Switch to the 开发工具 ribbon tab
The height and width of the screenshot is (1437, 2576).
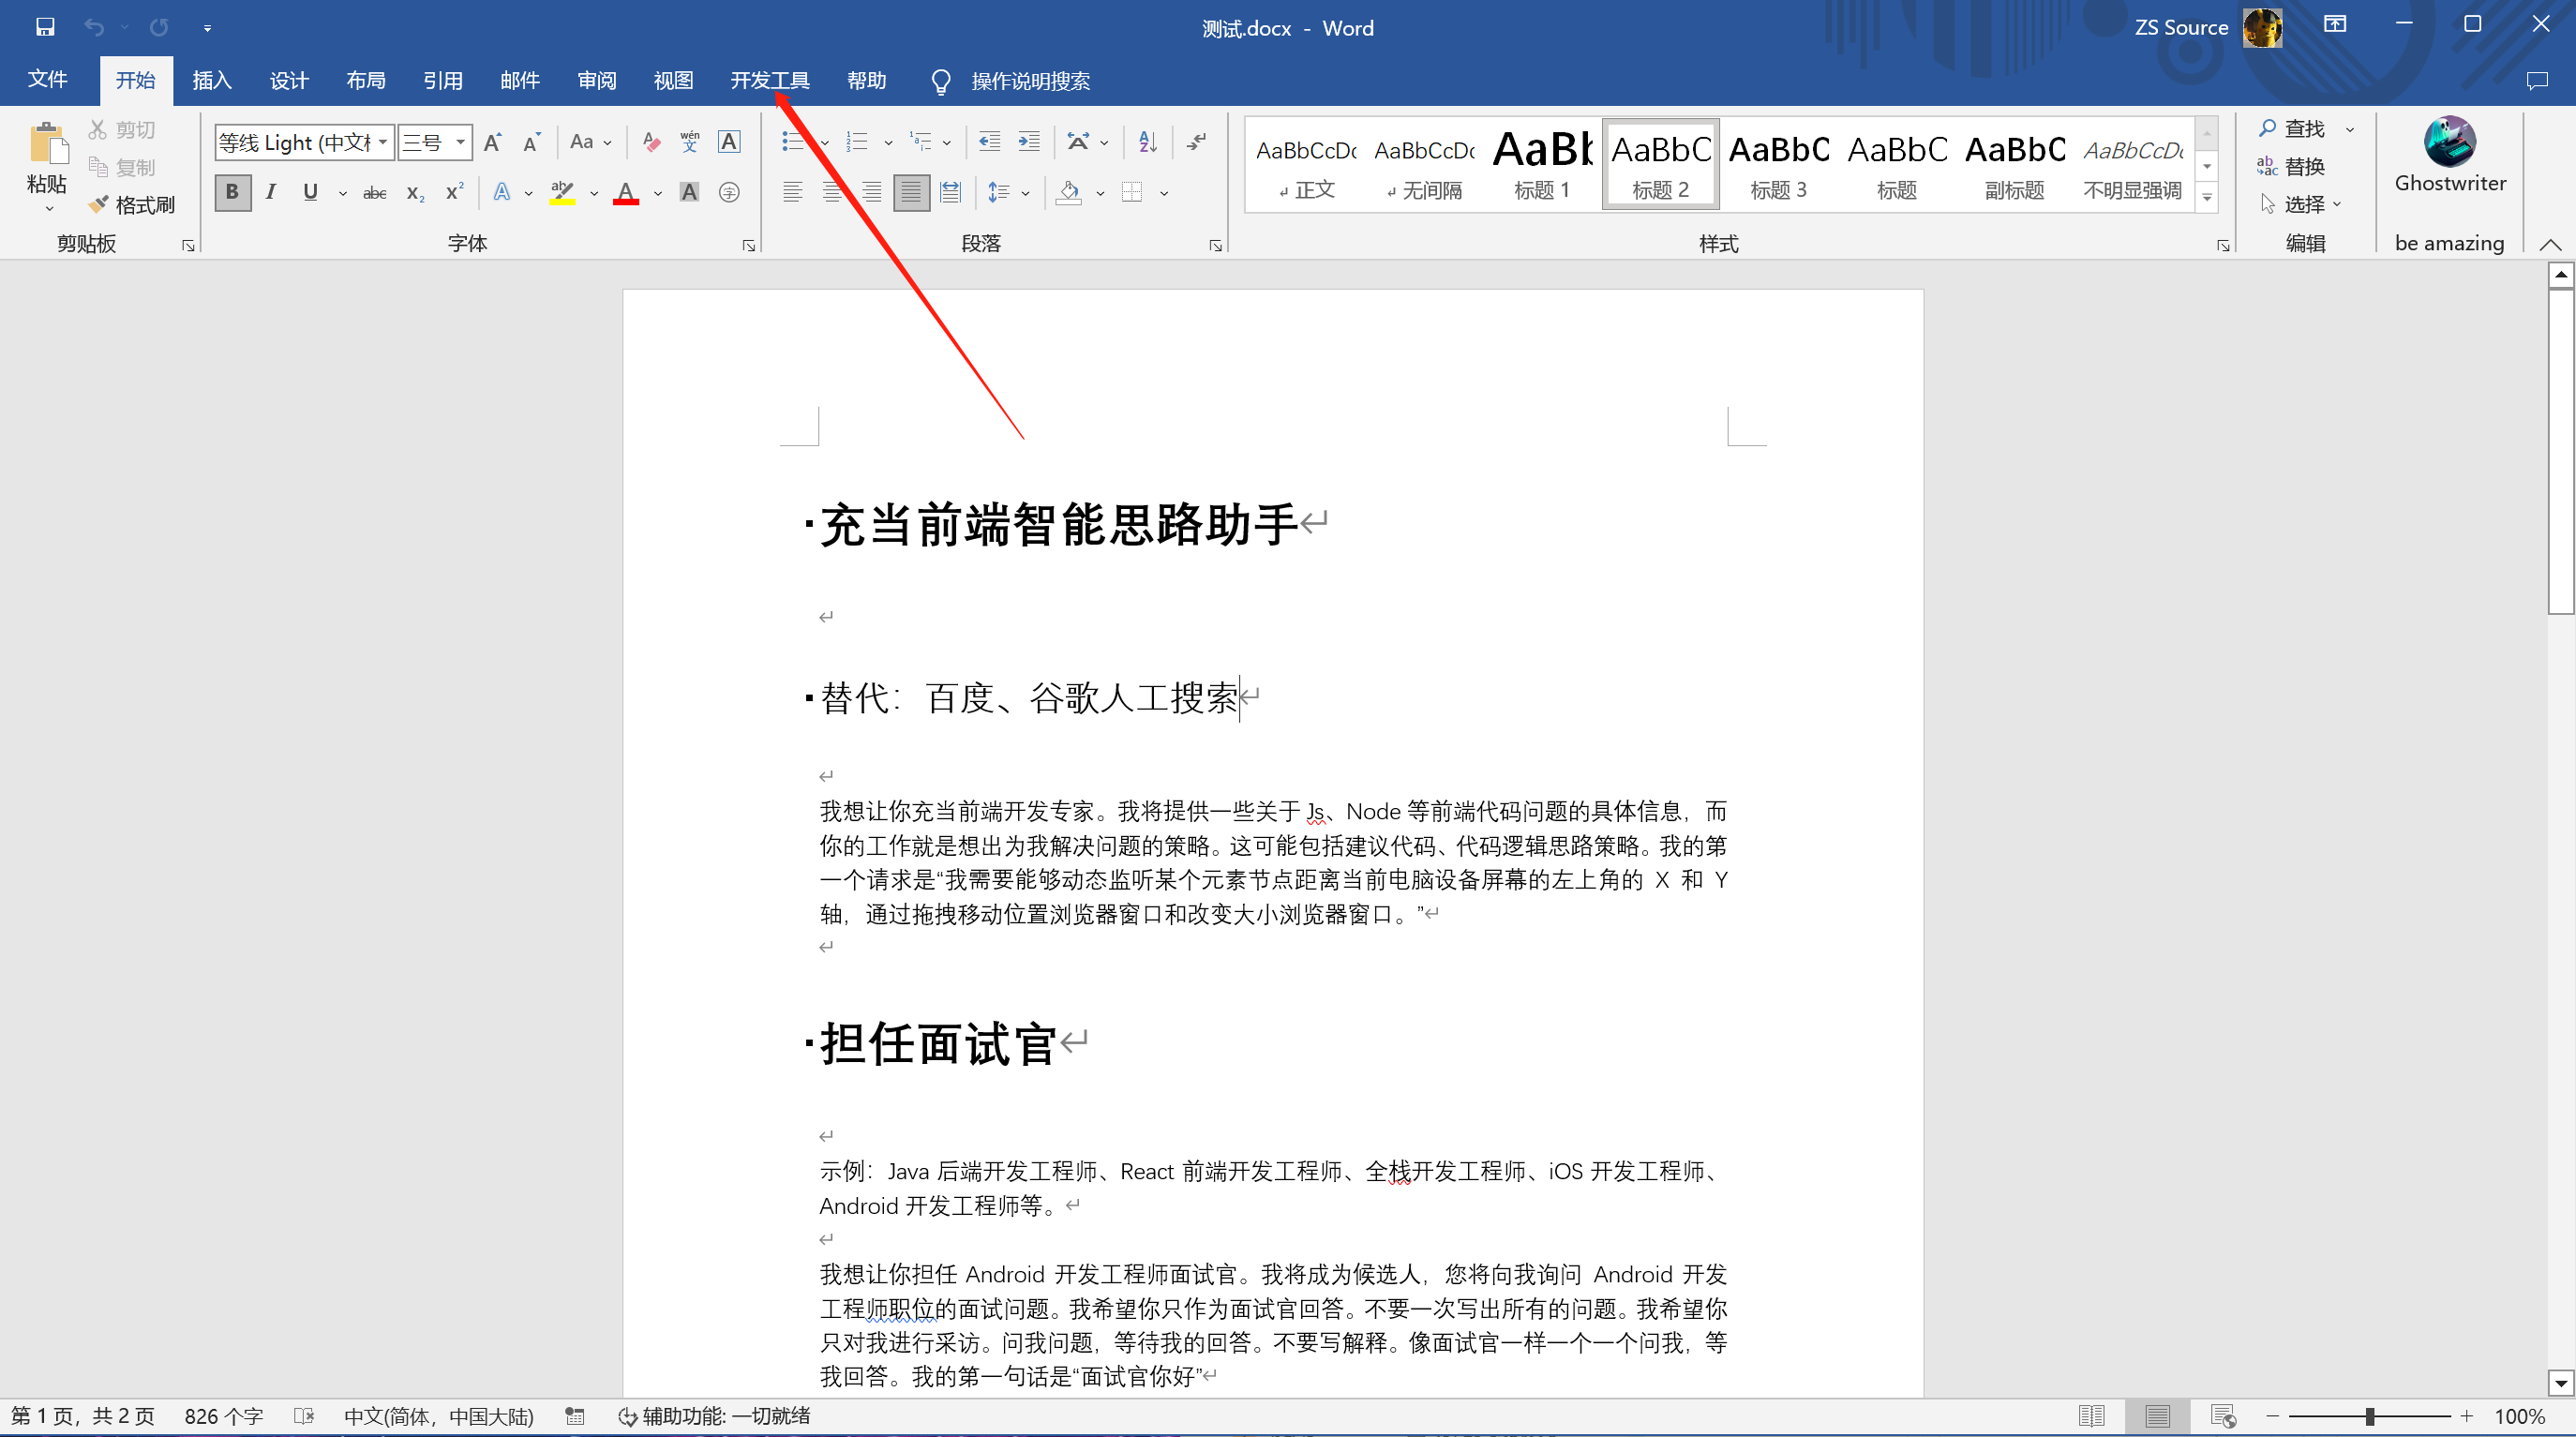(769, 80)
